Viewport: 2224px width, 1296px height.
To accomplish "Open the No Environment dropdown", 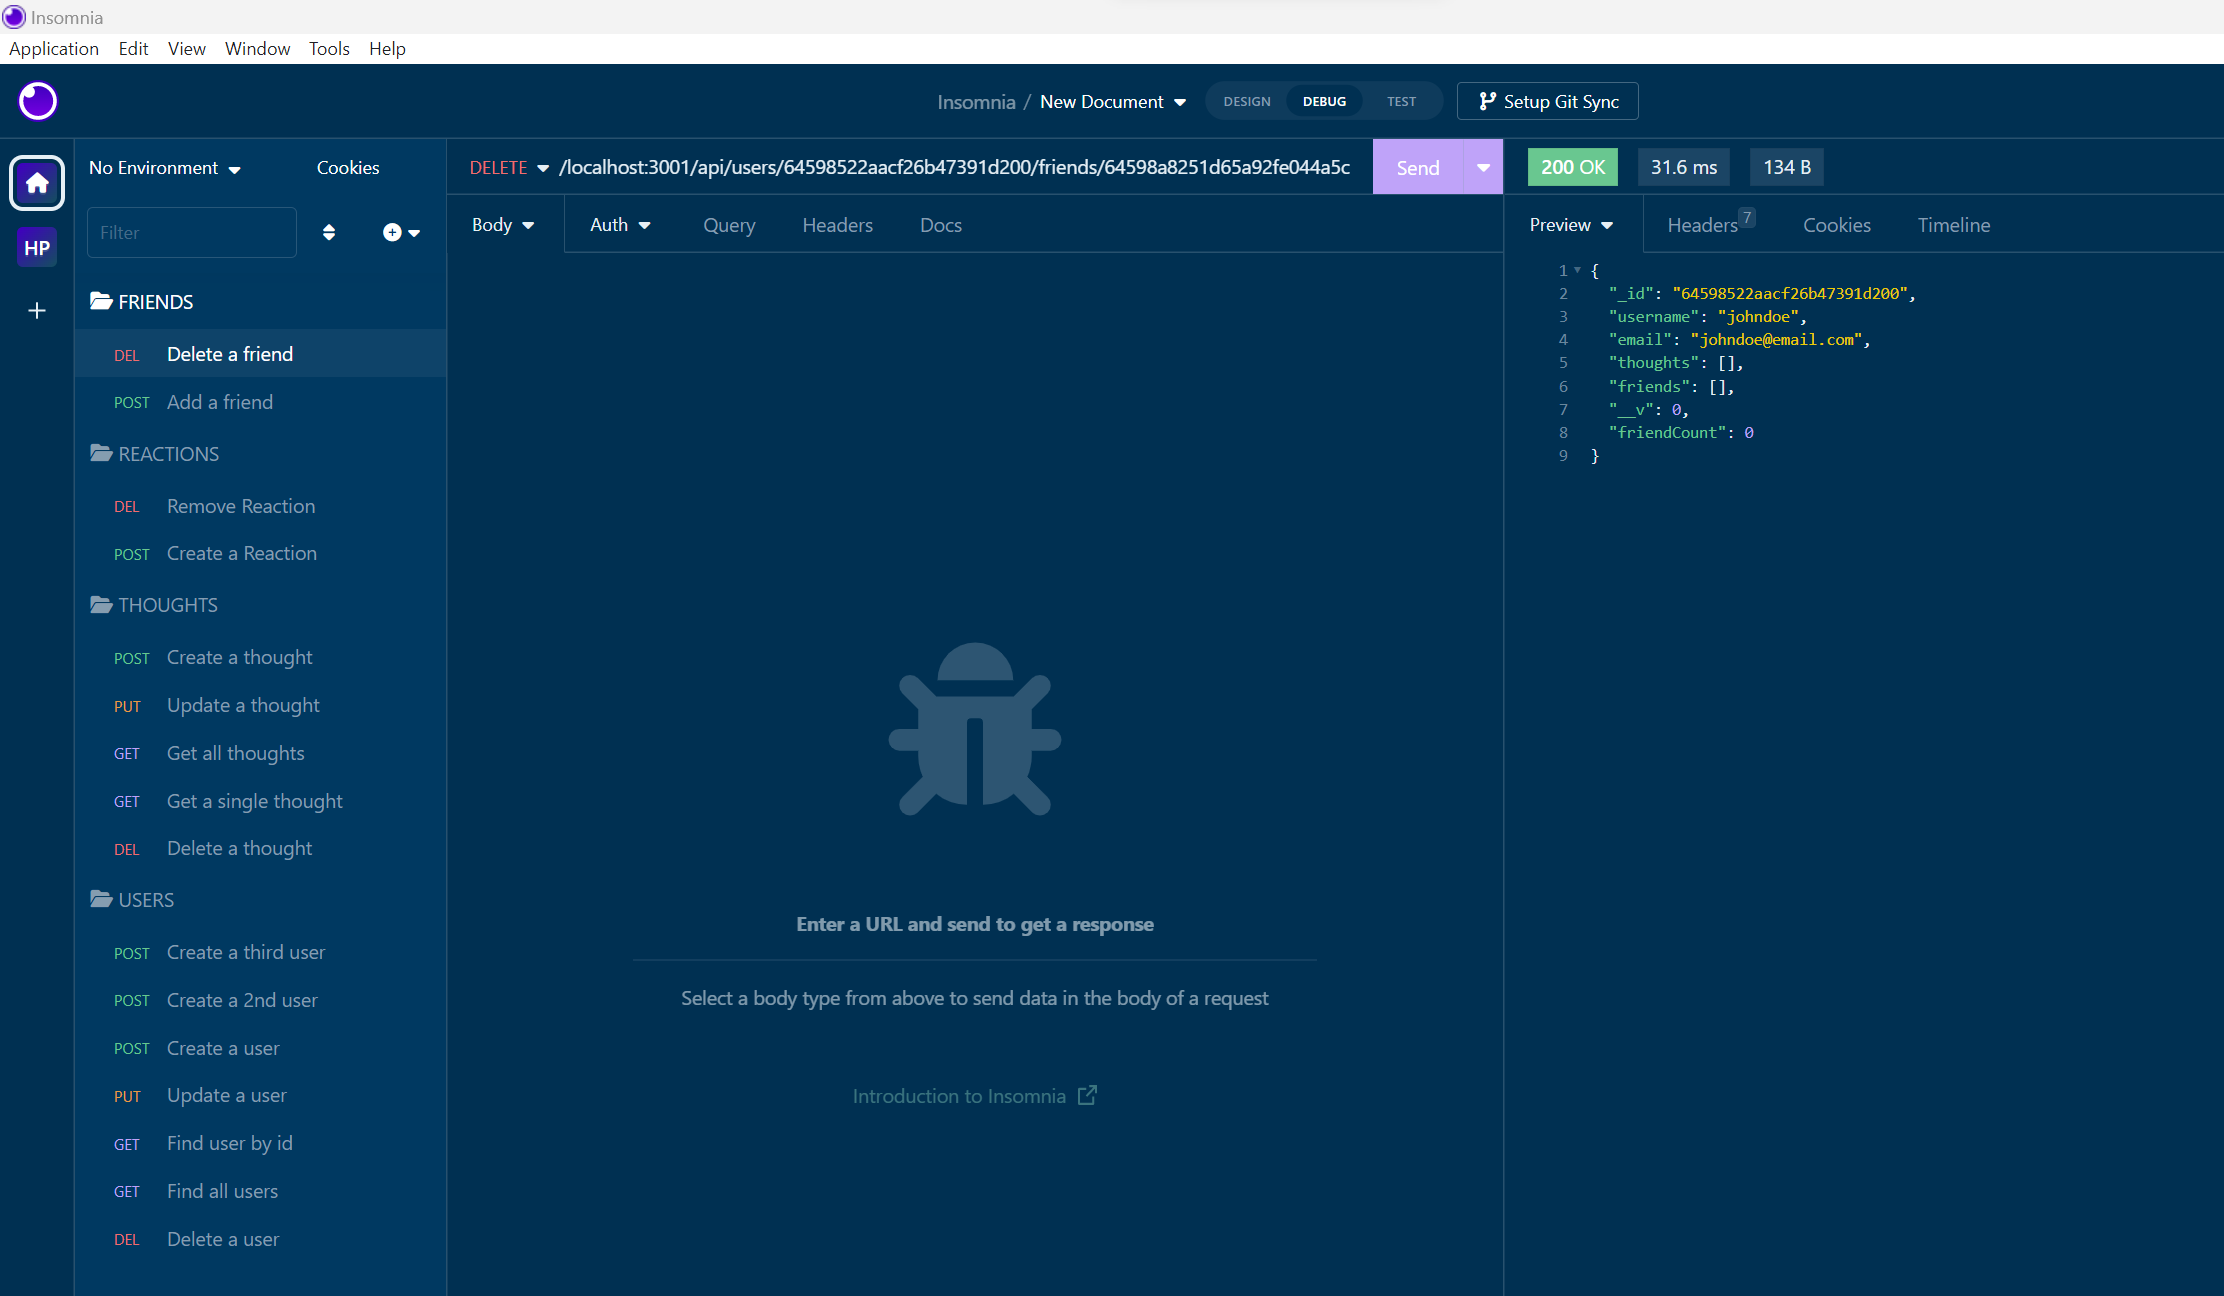I will [164, 167].
